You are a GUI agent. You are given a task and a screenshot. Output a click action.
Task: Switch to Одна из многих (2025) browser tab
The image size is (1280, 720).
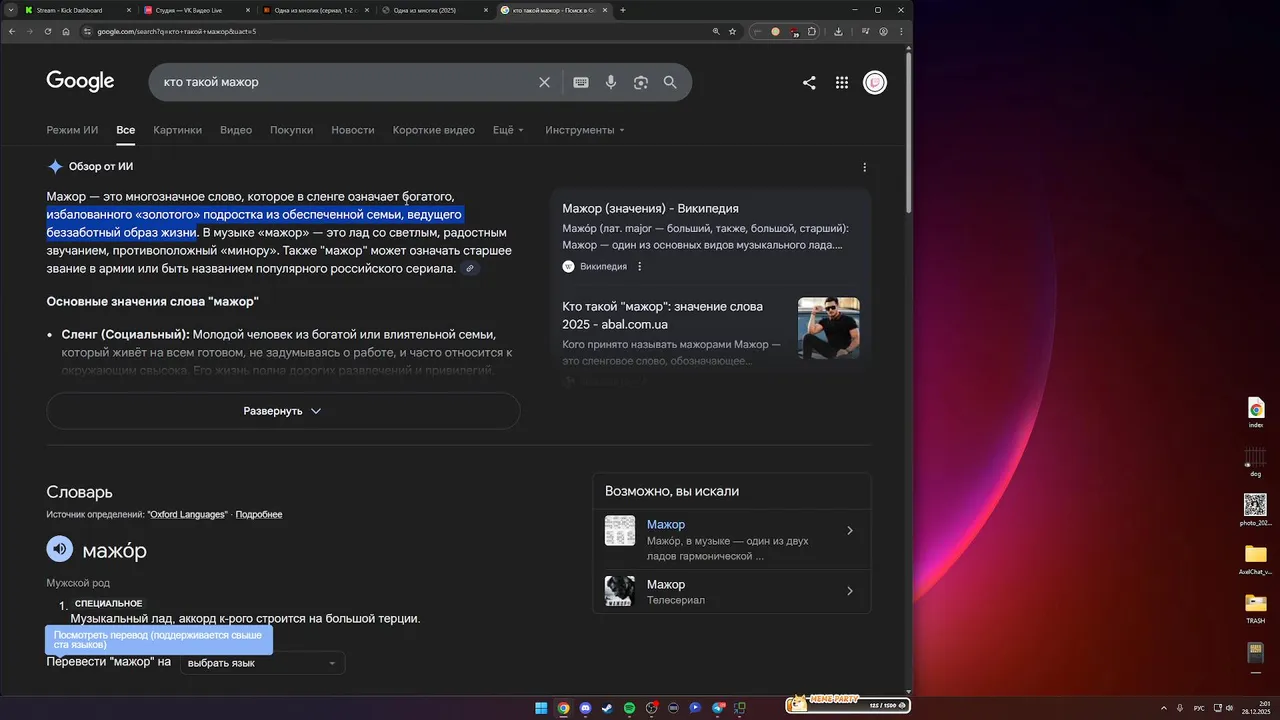coord(435,10)
